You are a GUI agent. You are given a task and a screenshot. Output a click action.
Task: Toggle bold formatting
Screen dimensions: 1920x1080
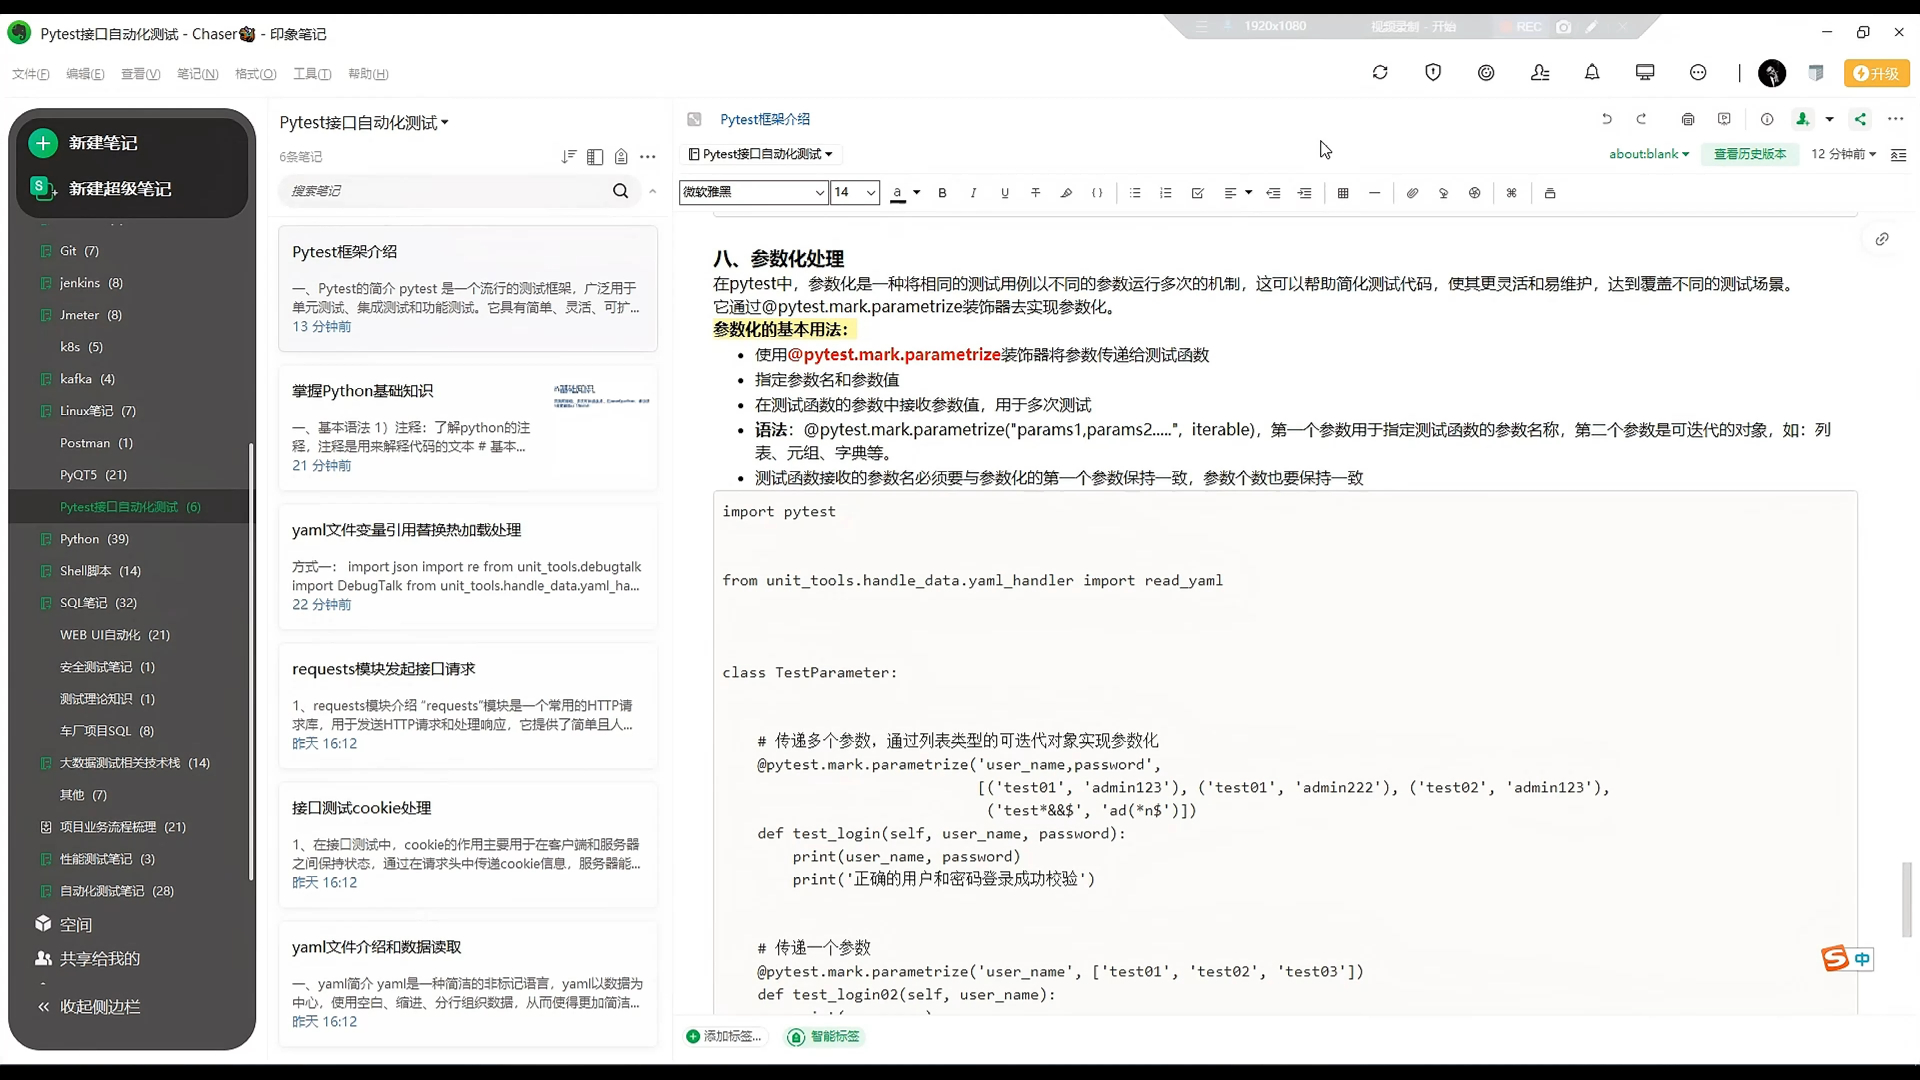(942, 193)
